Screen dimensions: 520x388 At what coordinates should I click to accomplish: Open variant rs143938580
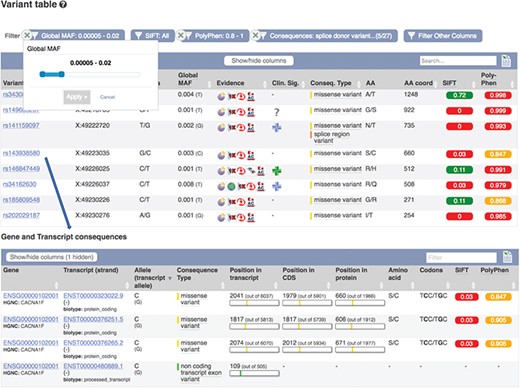21,153
